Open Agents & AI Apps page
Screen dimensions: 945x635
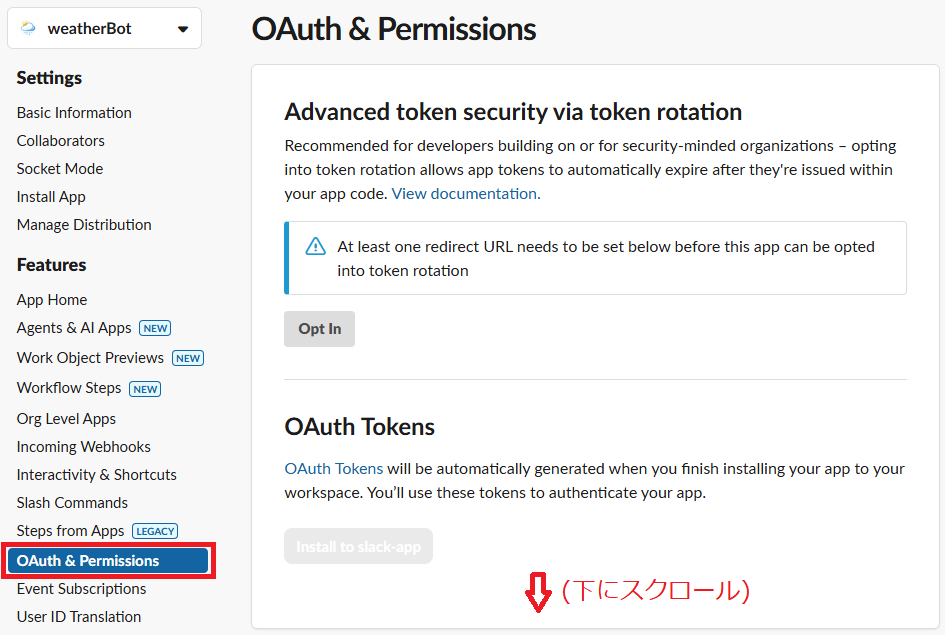click(75, 327)
